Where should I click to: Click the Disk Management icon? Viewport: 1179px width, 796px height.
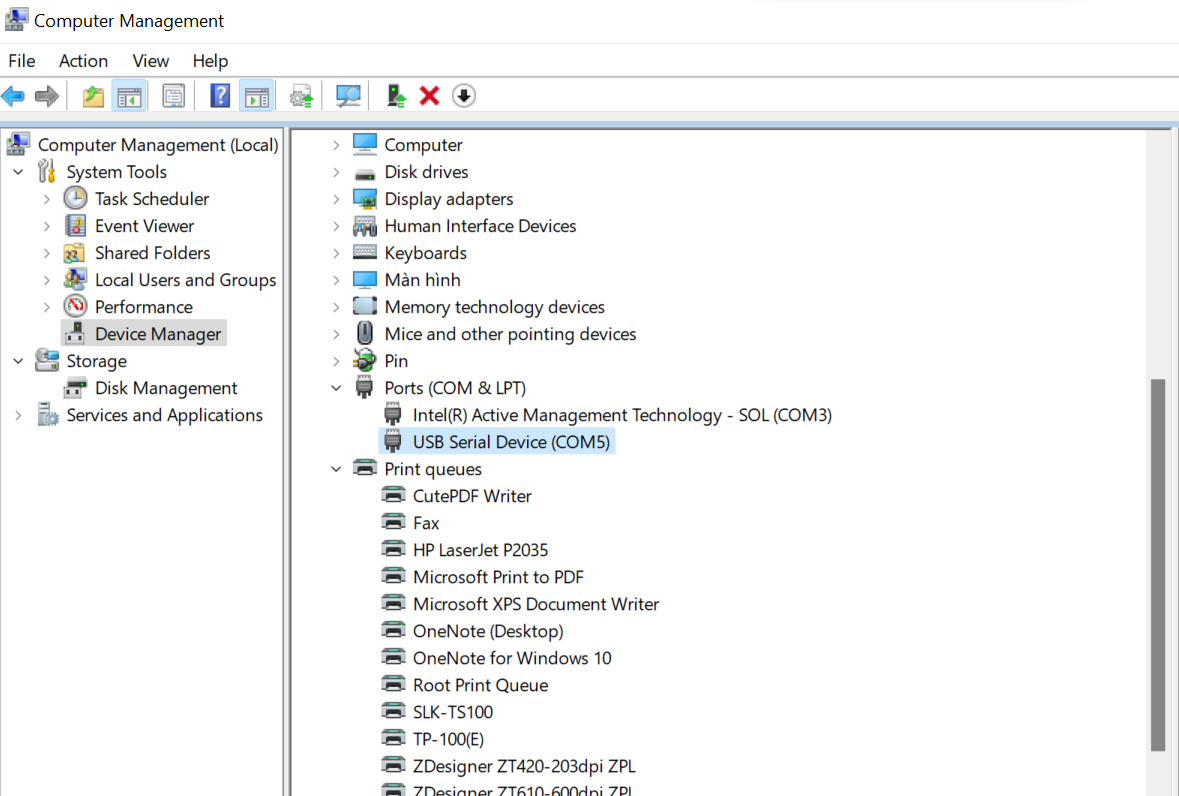(x=75, y=388)
